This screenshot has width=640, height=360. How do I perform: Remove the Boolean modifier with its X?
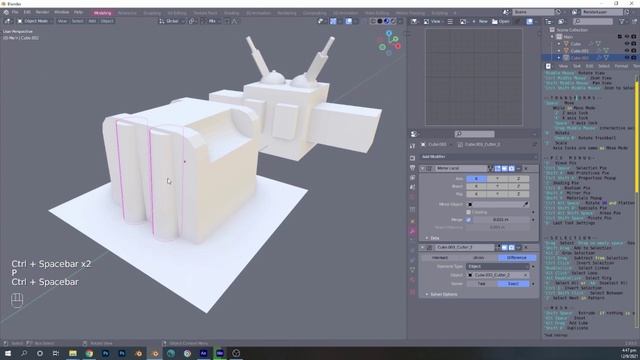526,247
